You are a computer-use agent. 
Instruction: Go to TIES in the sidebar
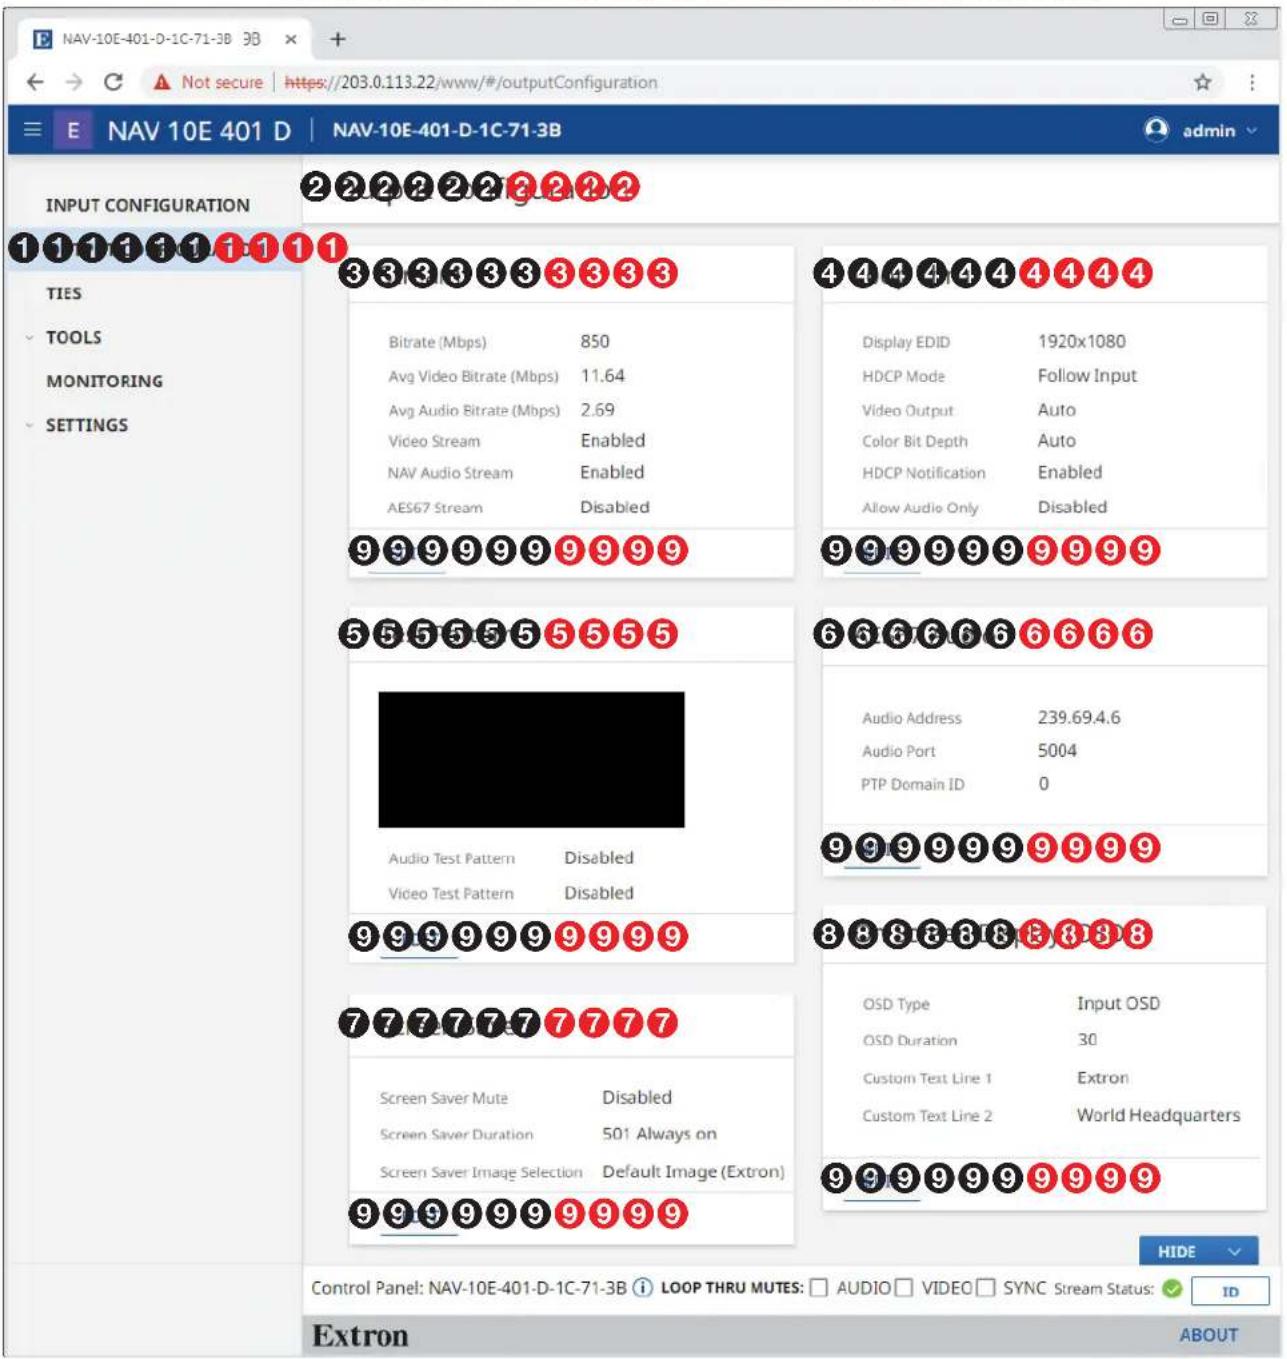[x=64, y=294]
